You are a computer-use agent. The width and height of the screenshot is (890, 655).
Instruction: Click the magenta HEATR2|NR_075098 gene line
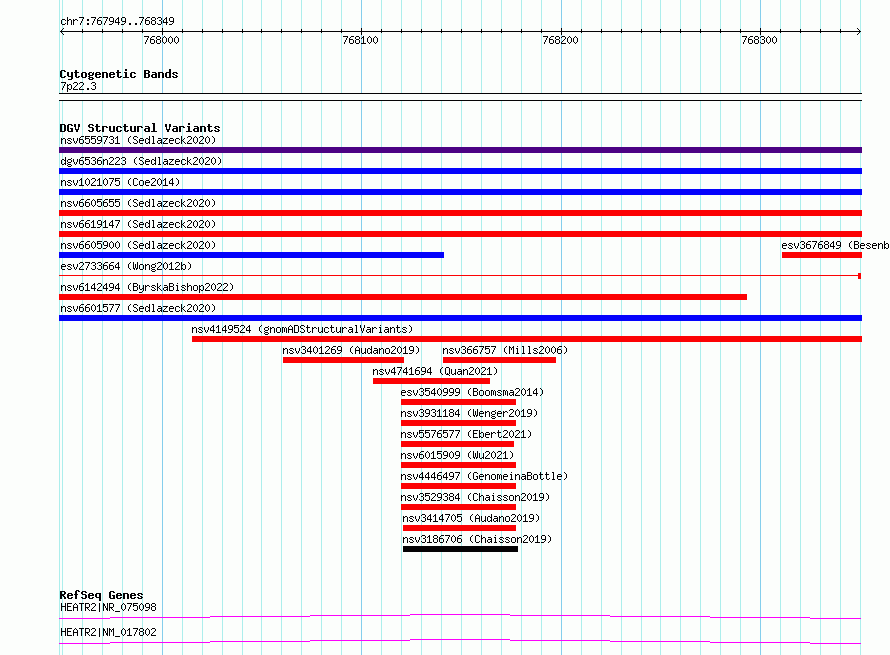point(460,616)
